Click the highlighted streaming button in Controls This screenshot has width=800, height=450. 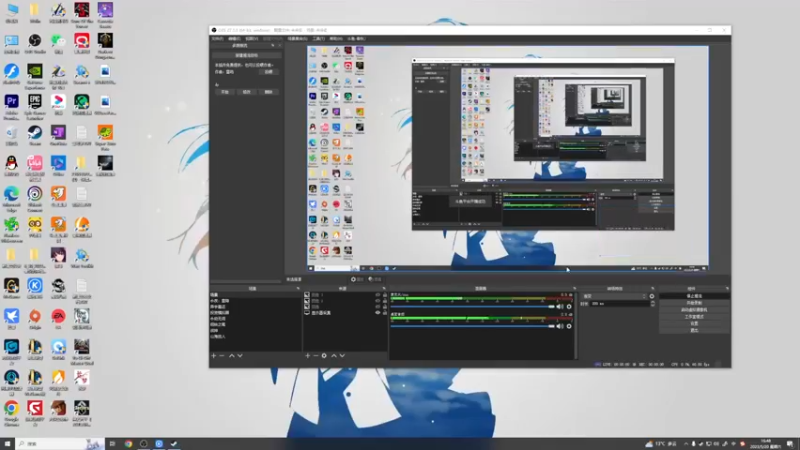pyautogui.click(x=694, y=296)
